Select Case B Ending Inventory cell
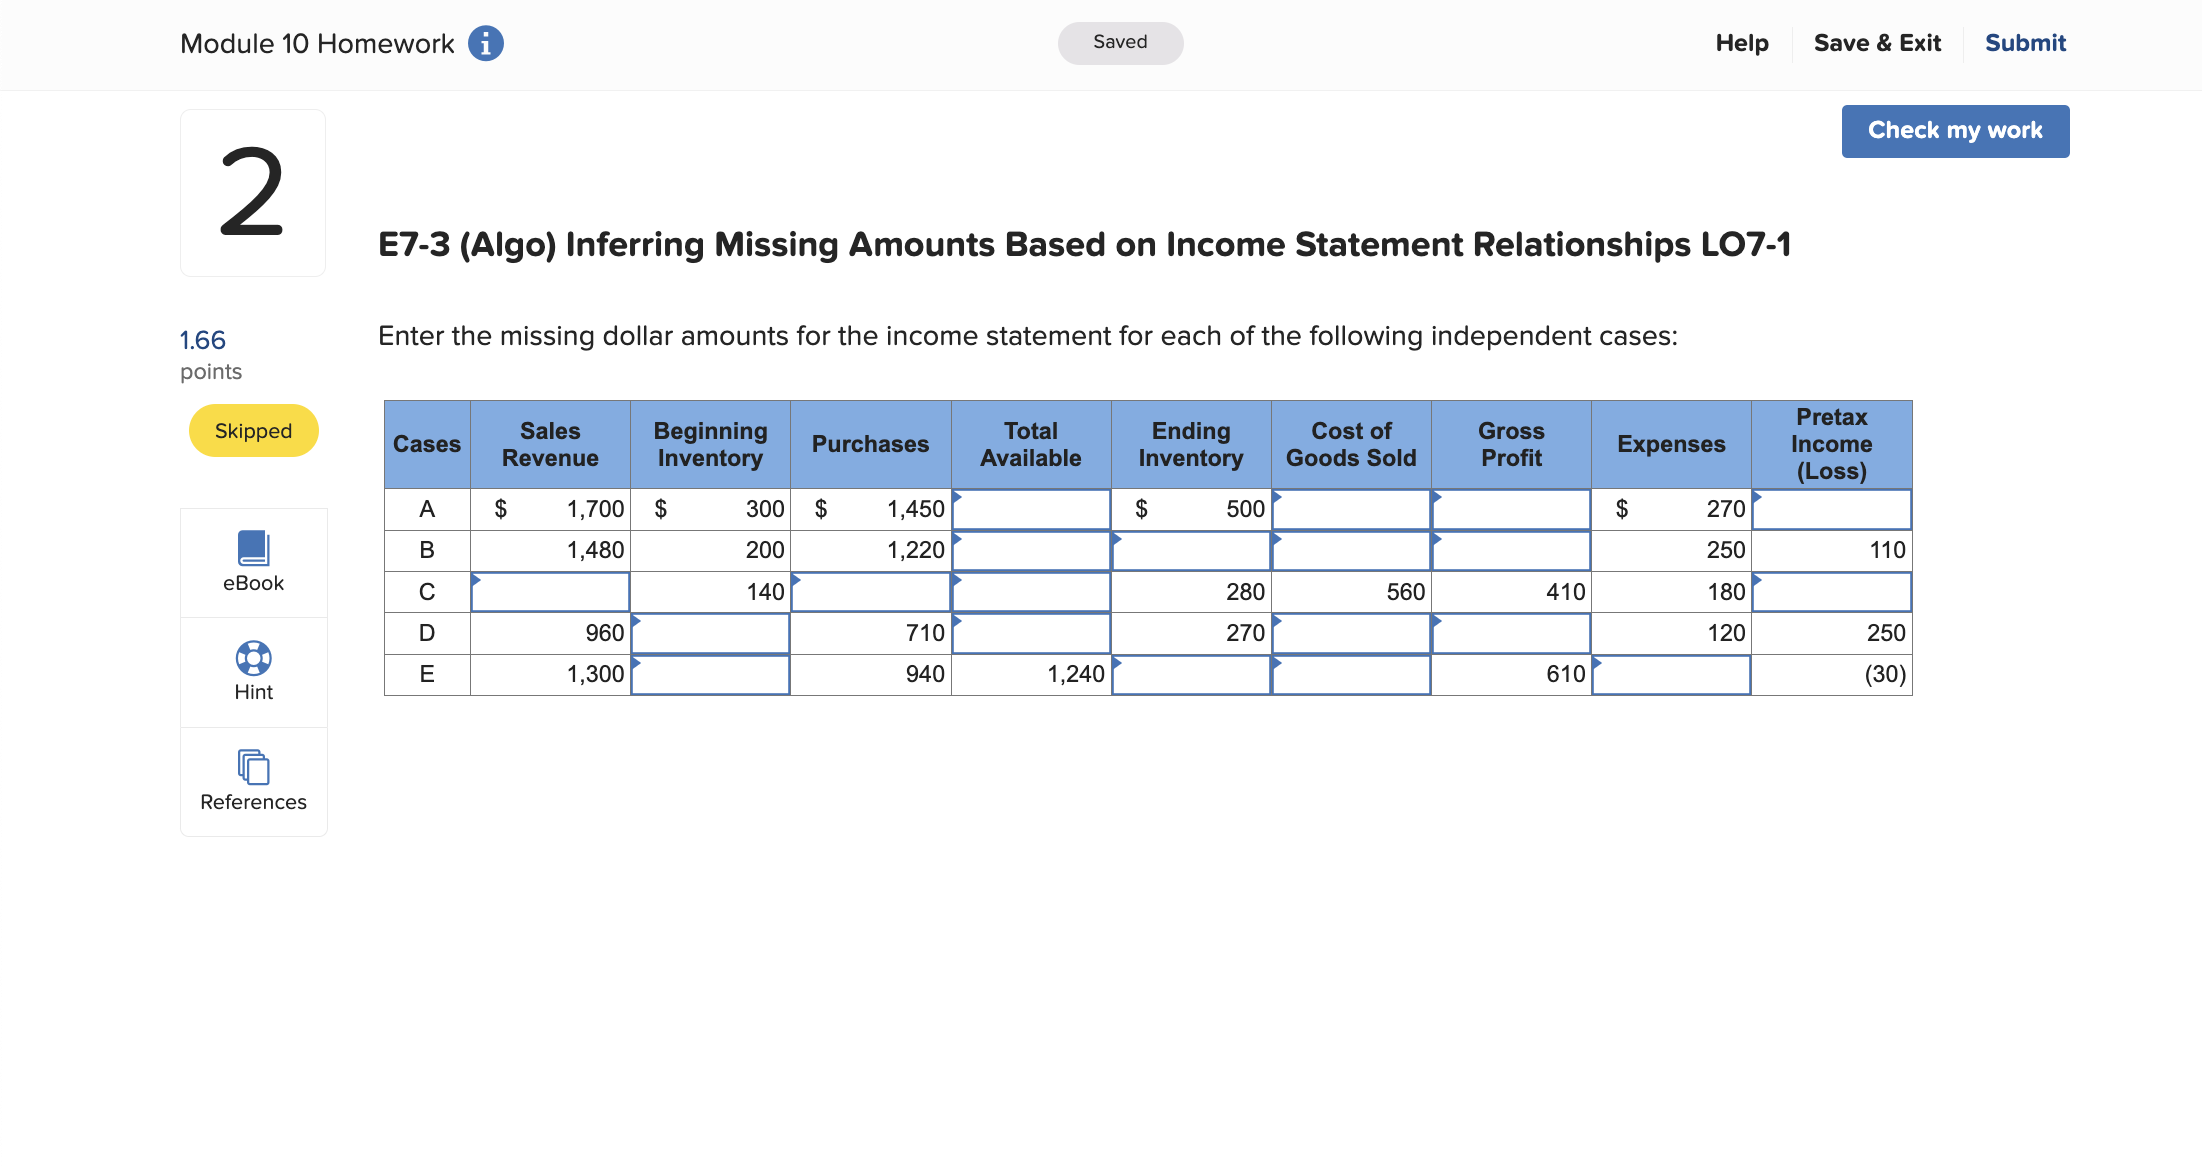Screen dimensions: 2202x1166 click(x=1191, y=551)
